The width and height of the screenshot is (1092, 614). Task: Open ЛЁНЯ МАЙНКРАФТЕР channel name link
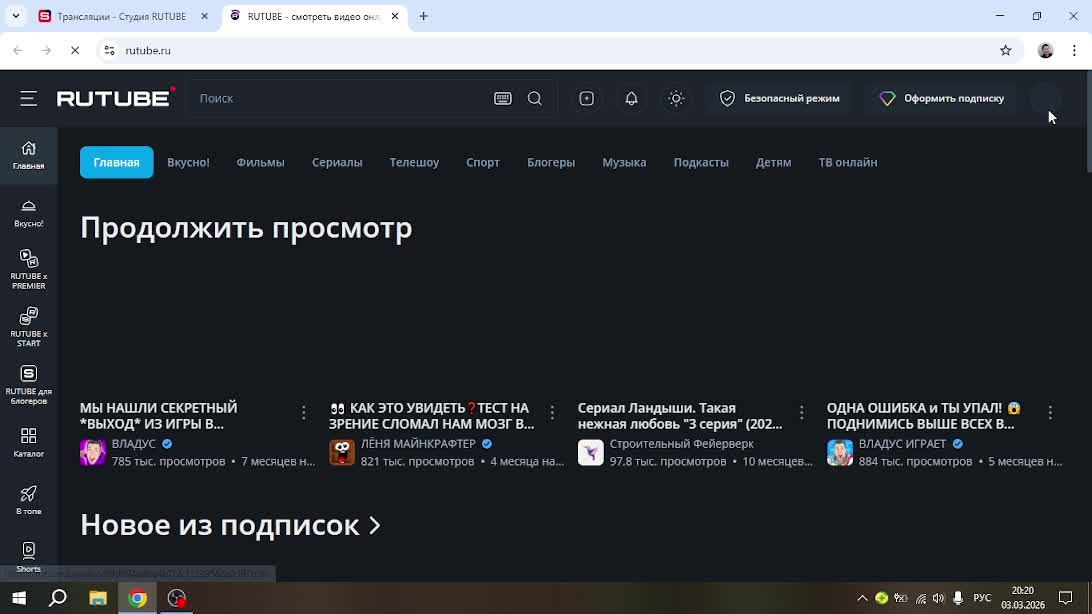coord(418,443)
